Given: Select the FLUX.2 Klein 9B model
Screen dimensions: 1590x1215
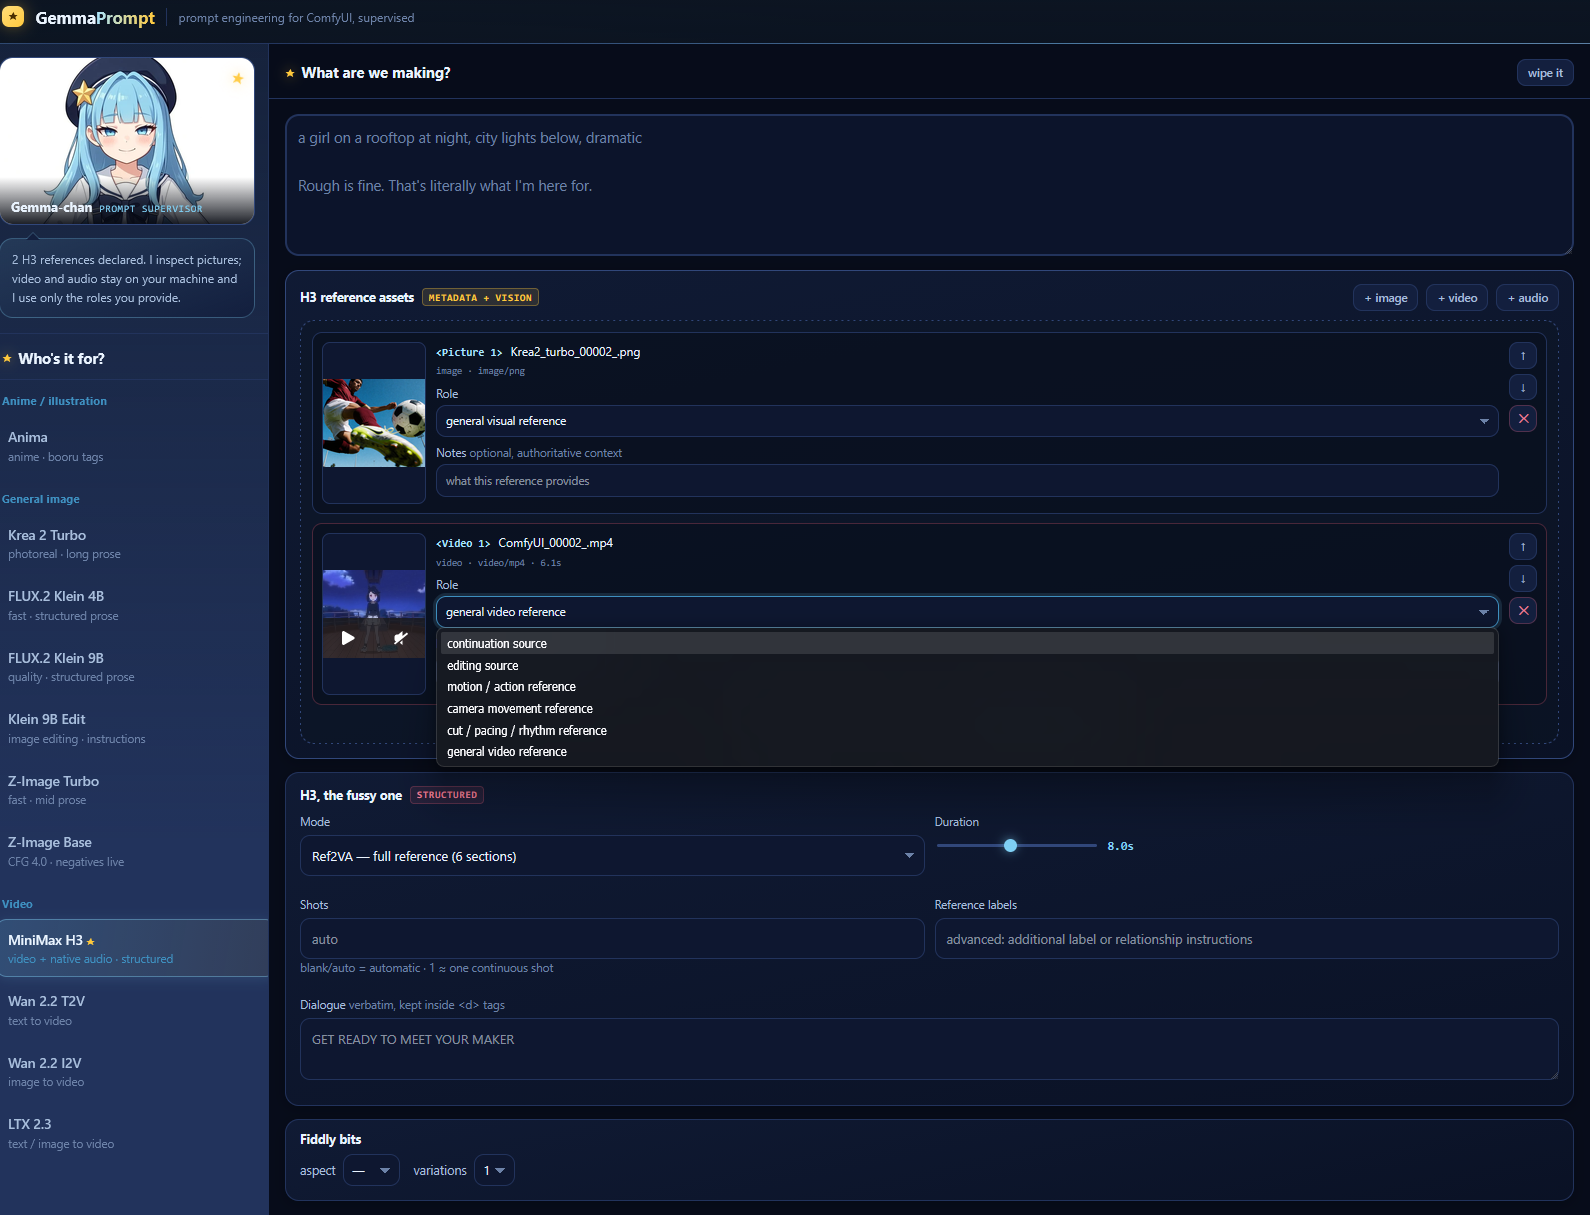Looking at the screenshot, I should [x=134, y=667].
